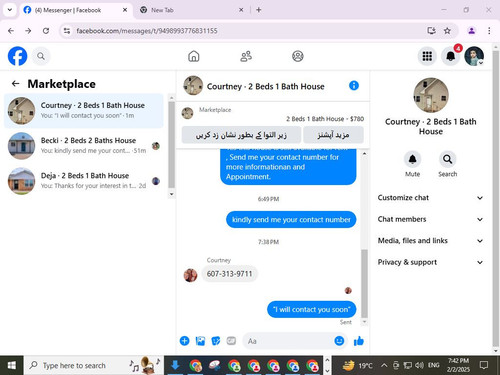Choose a sticker
The width and height of the screenshot is (500, 375).
(x=216, y=341)
